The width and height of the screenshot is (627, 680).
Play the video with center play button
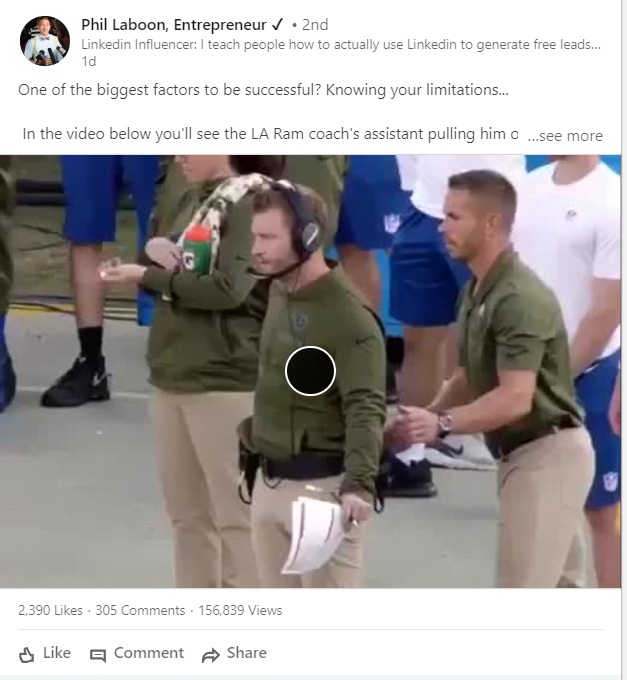pos(310,371)
